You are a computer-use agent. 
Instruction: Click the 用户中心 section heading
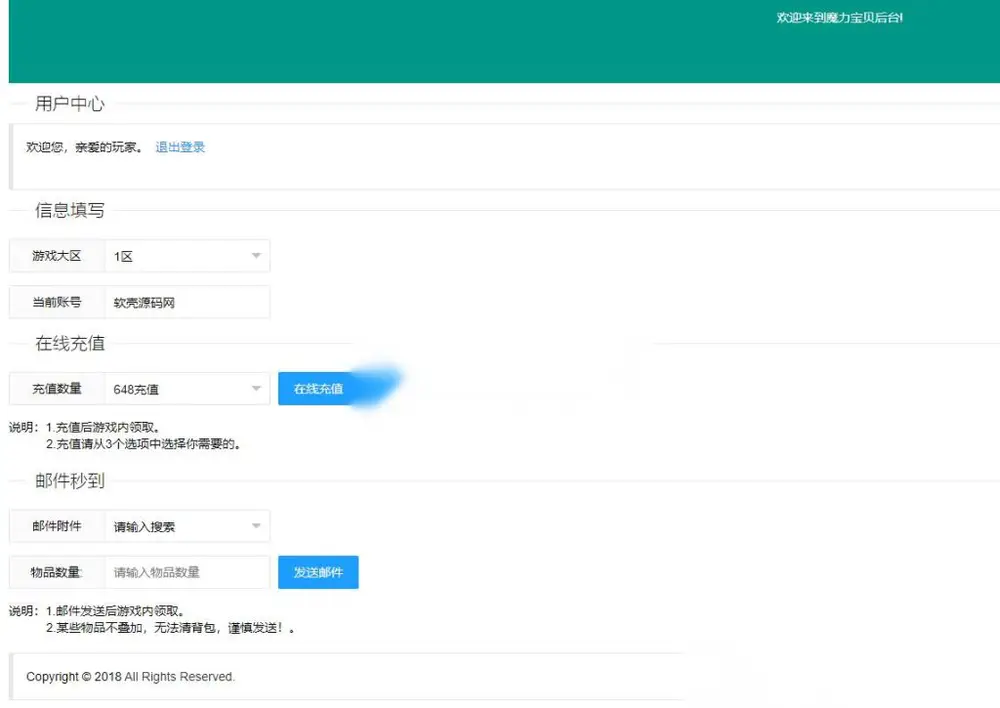pos(70,103)
